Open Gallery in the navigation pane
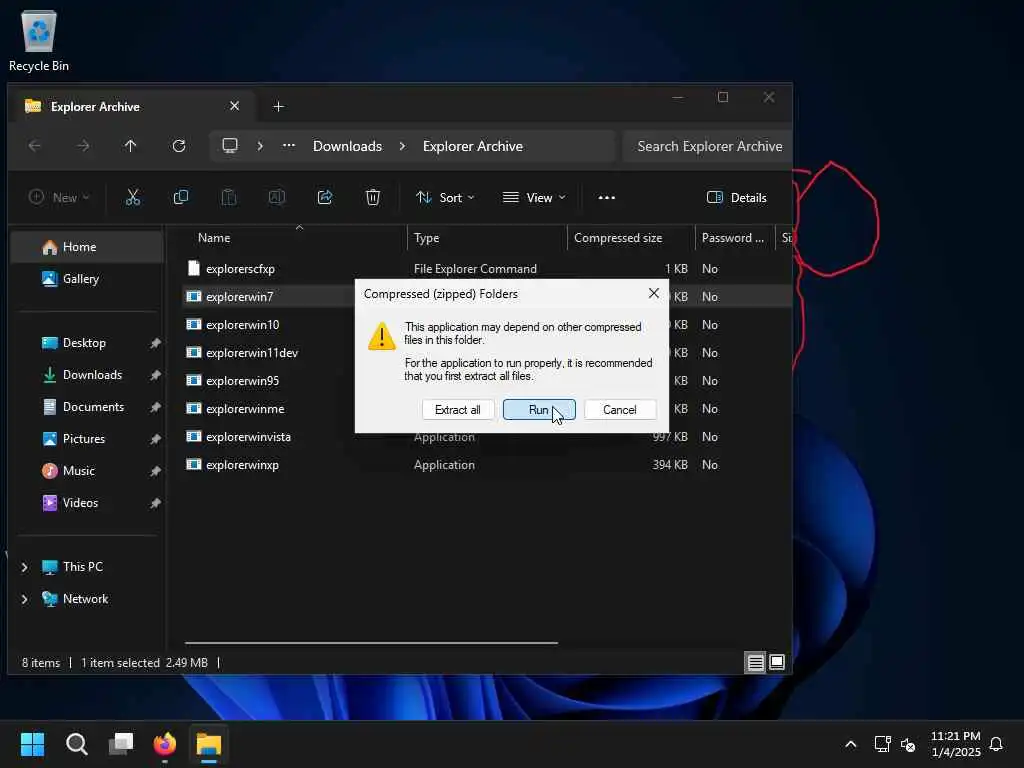The width and height of the screenshot is (1024, 768). pyautogui.click(x=87, y=279)
